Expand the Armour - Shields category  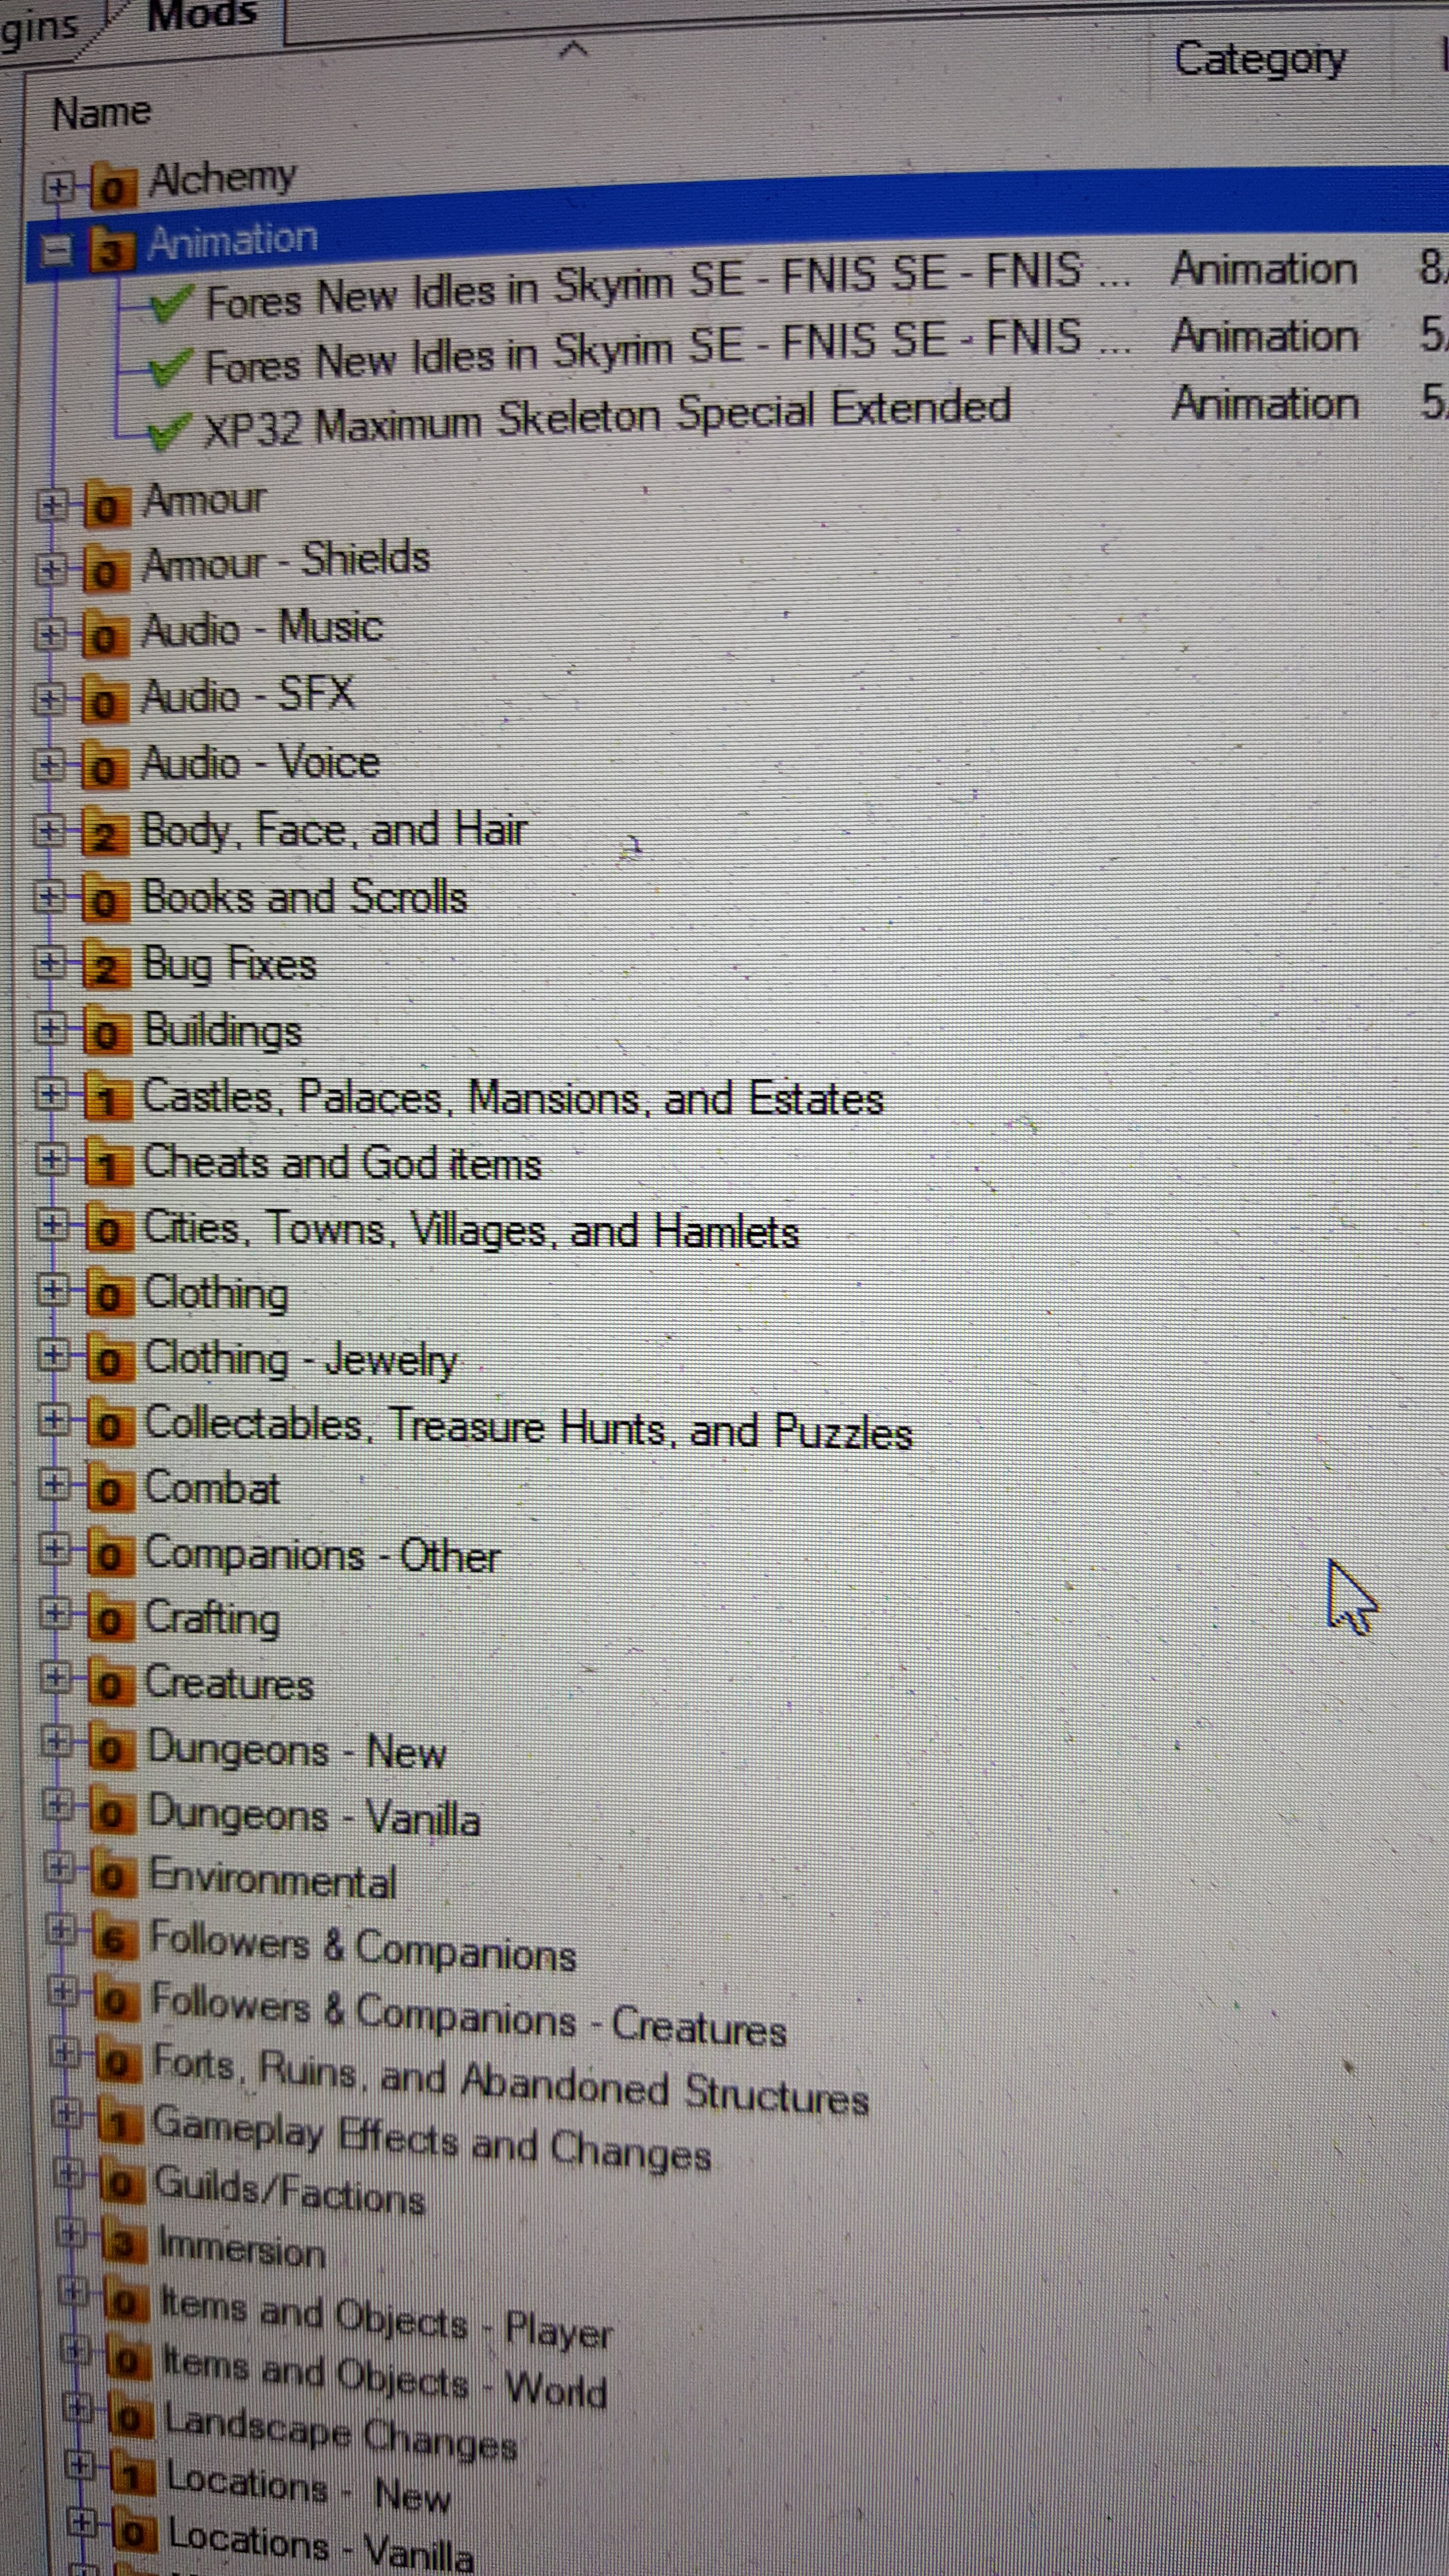click(50, 571)
